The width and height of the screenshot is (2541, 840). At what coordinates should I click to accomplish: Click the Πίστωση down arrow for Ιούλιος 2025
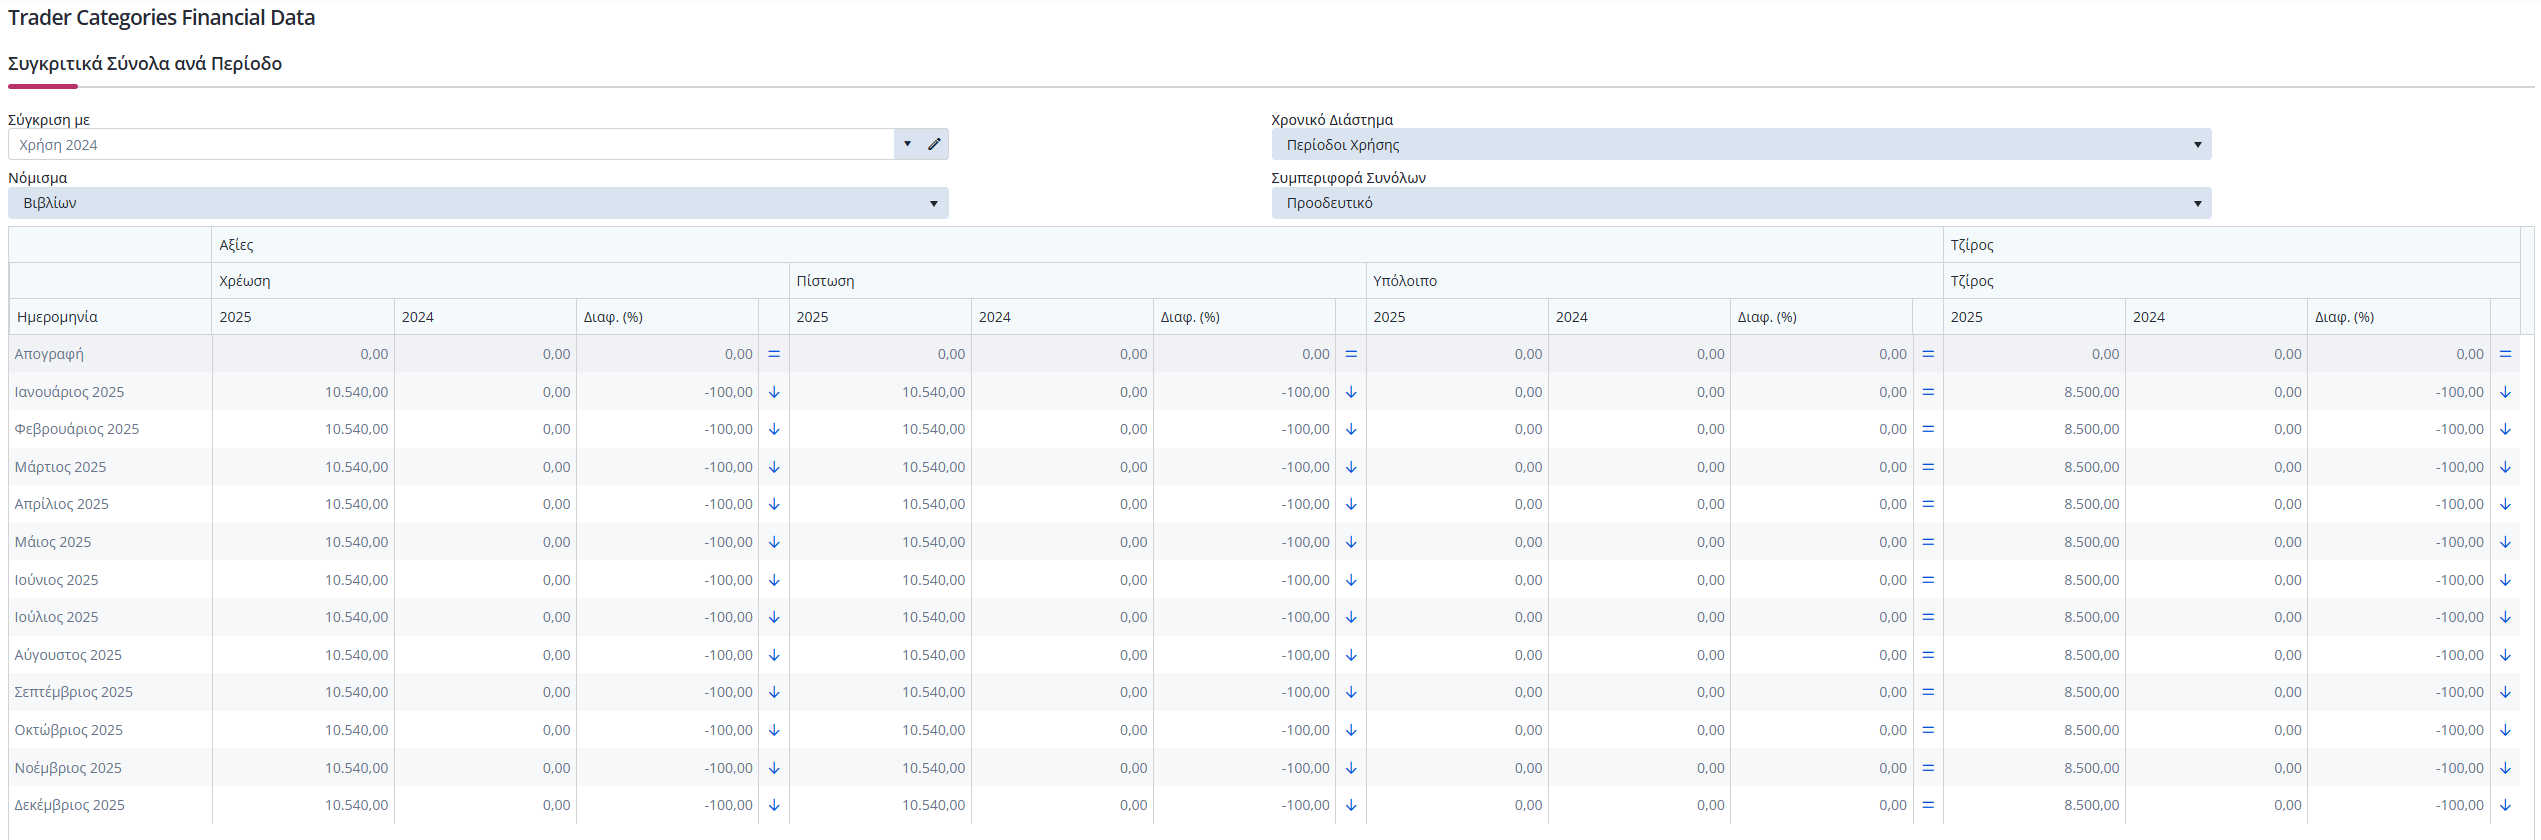click(1351, 617)
